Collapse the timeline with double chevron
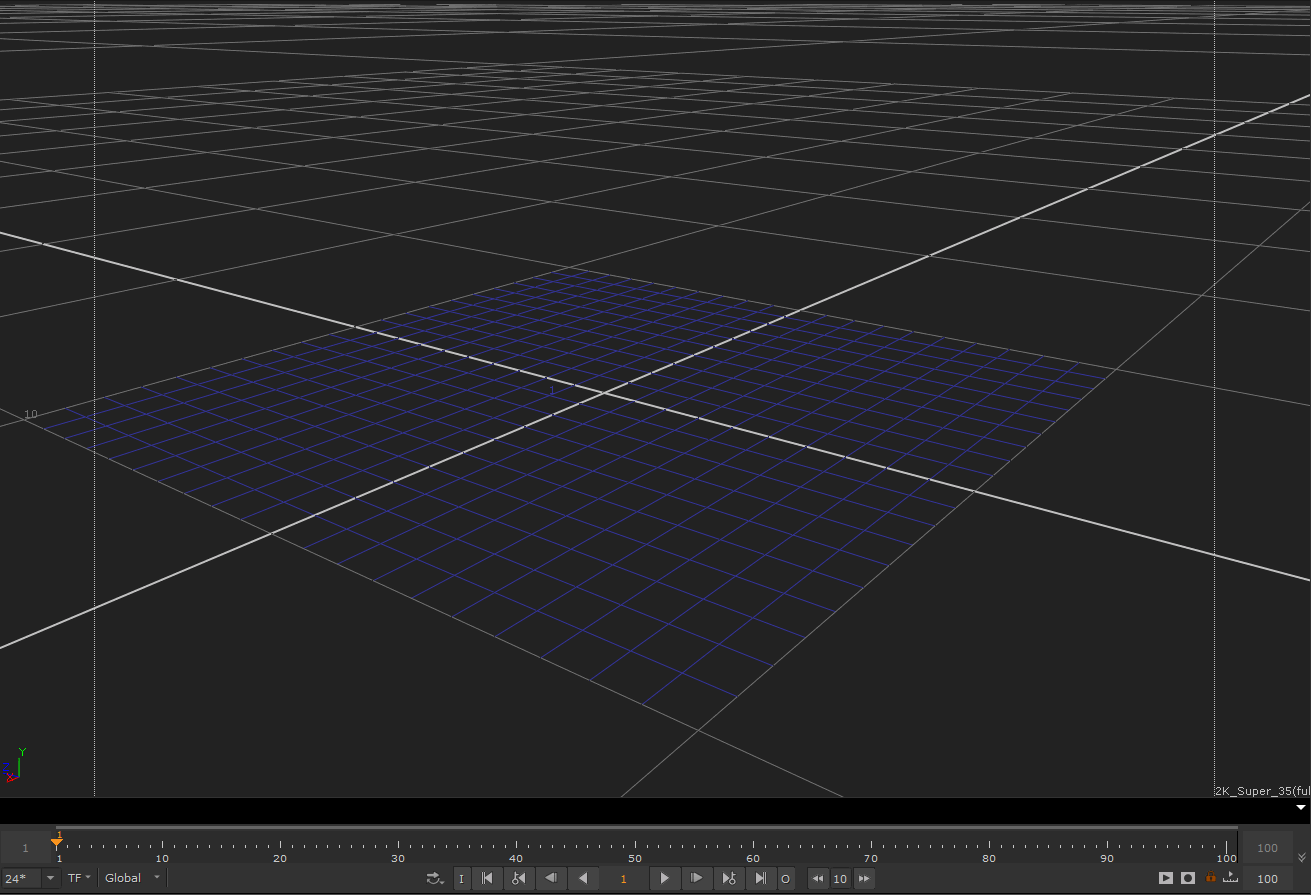This screenshot has height=895, width=1311. (1301, 857)
